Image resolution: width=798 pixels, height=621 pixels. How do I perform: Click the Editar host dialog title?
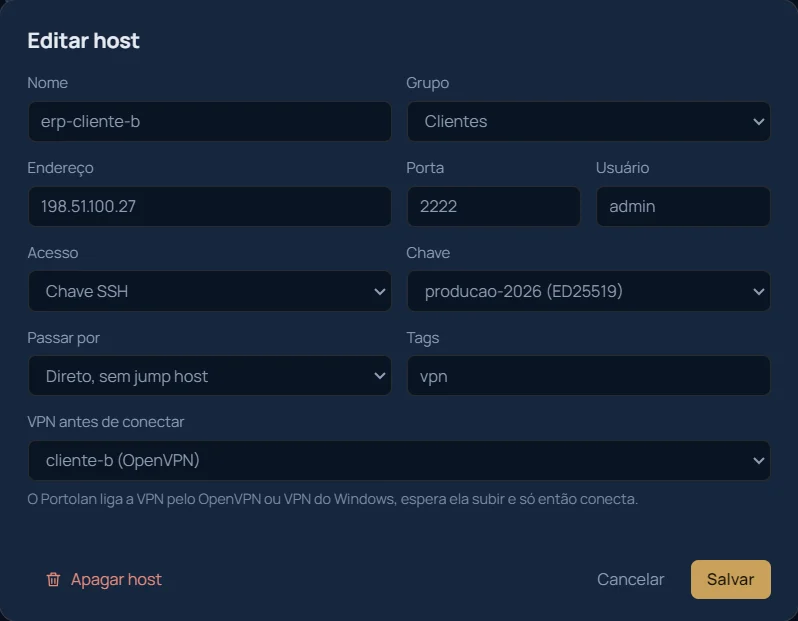click(83, 41)
